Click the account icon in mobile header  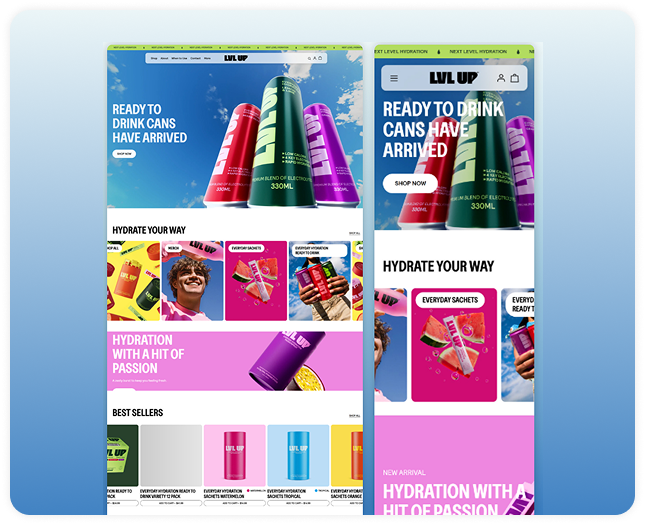(x=501, y=78)
